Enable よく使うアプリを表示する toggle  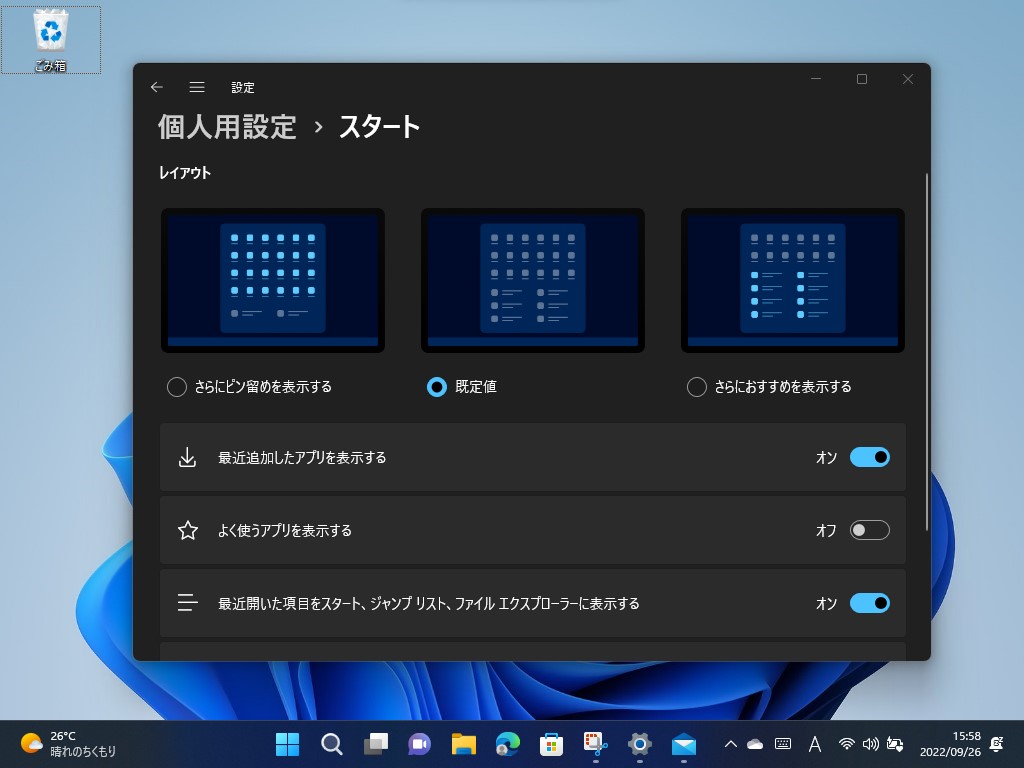pos(869,530)
